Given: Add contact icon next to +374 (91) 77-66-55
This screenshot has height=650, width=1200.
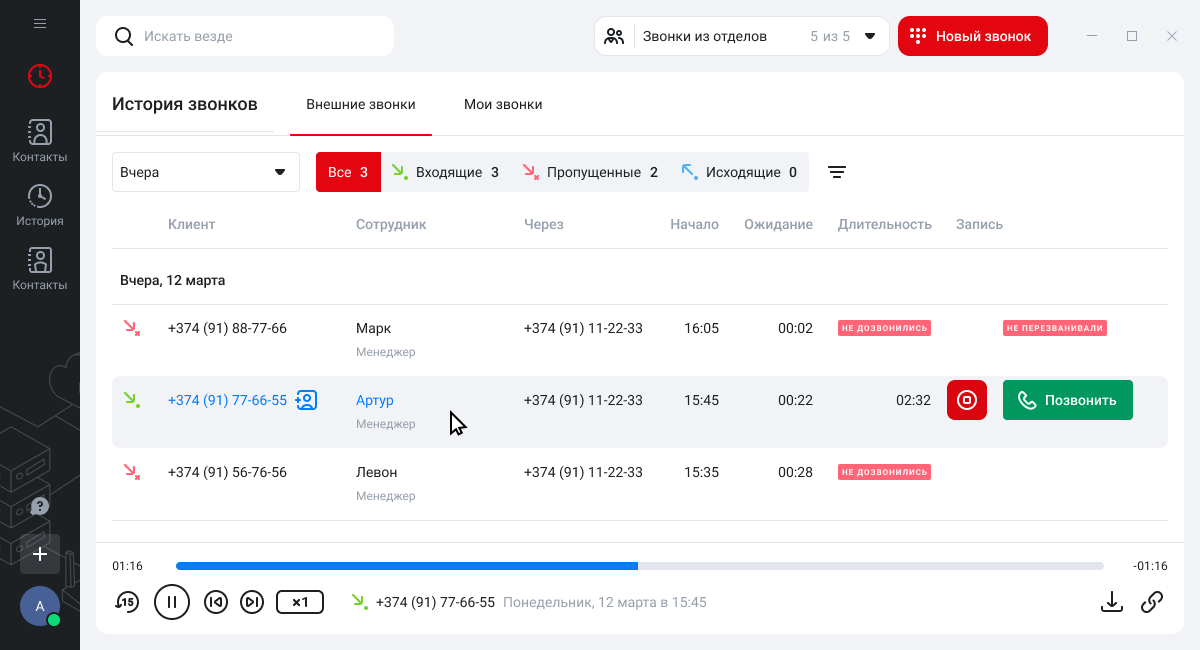Looking at the screenshot, I should (x=306, y=400).
